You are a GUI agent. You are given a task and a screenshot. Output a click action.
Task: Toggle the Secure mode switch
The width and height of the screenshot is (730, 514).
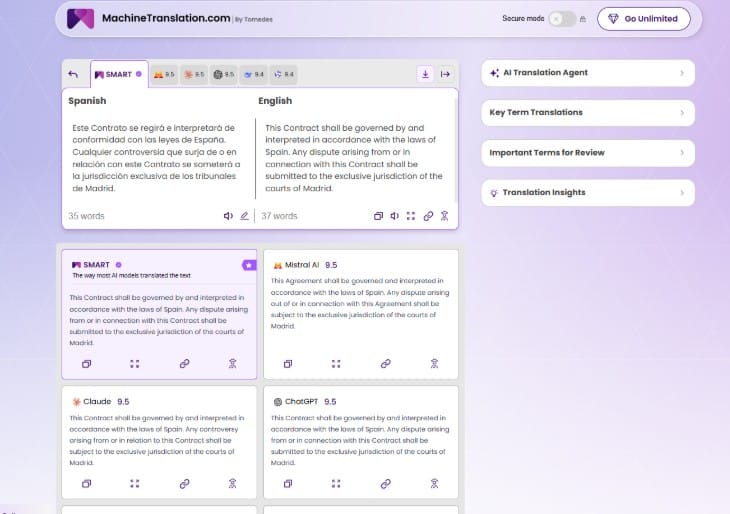pos(562,19)
